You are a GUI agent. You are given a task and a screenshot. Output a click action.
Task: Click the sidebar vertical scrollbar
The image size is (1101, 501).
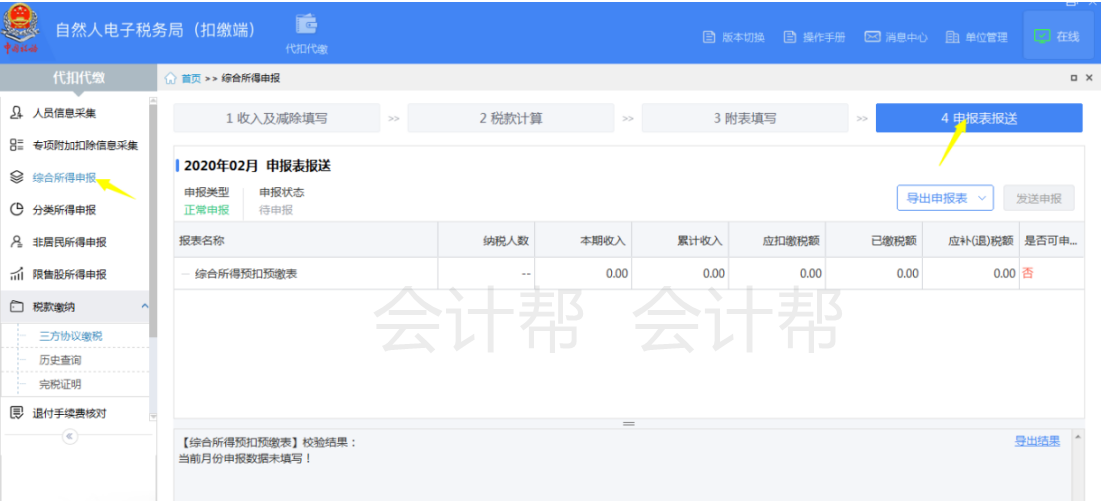coord(153,220)
